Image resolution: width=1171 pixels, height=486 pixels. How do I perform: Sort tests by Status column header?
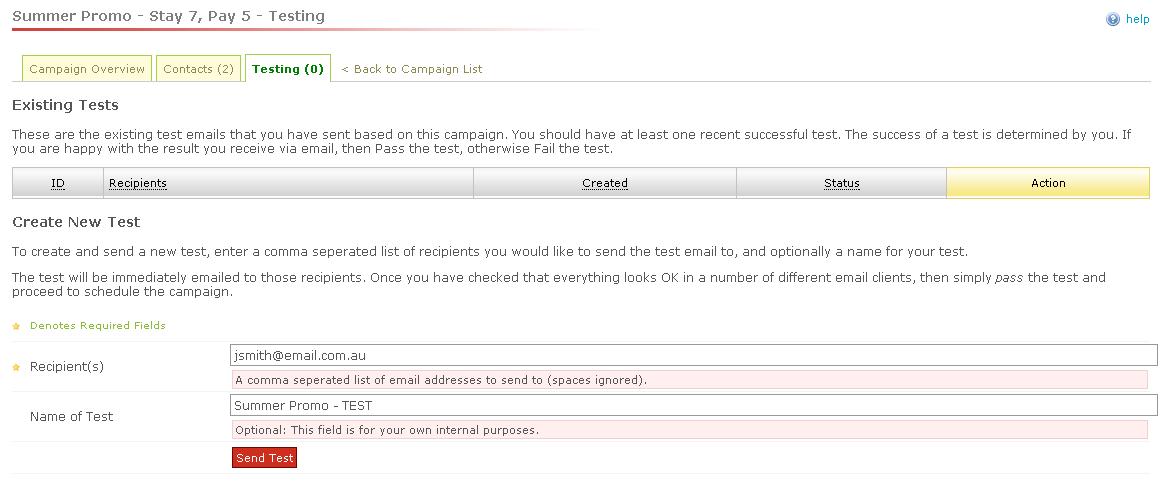coord(842,183)
